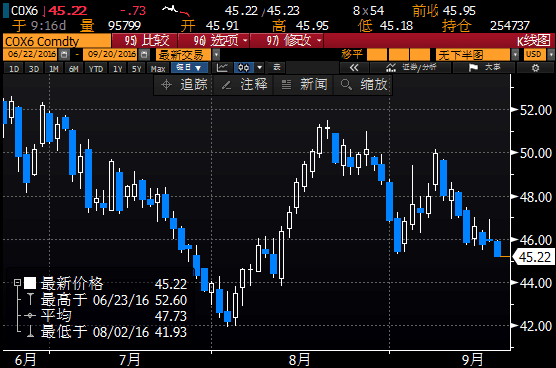Click the 95) 比较 compare button
Screen dimensions: 556x368
point(145,41)
